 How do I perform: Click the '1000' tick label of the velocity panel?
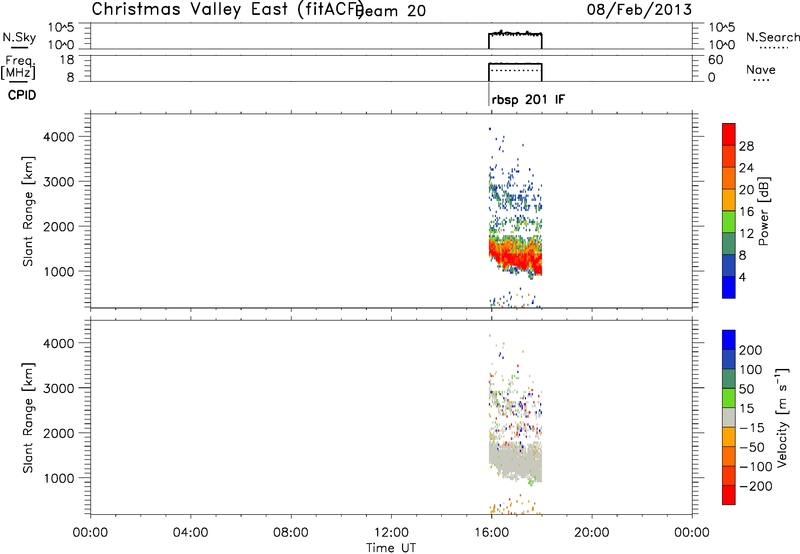59,478
